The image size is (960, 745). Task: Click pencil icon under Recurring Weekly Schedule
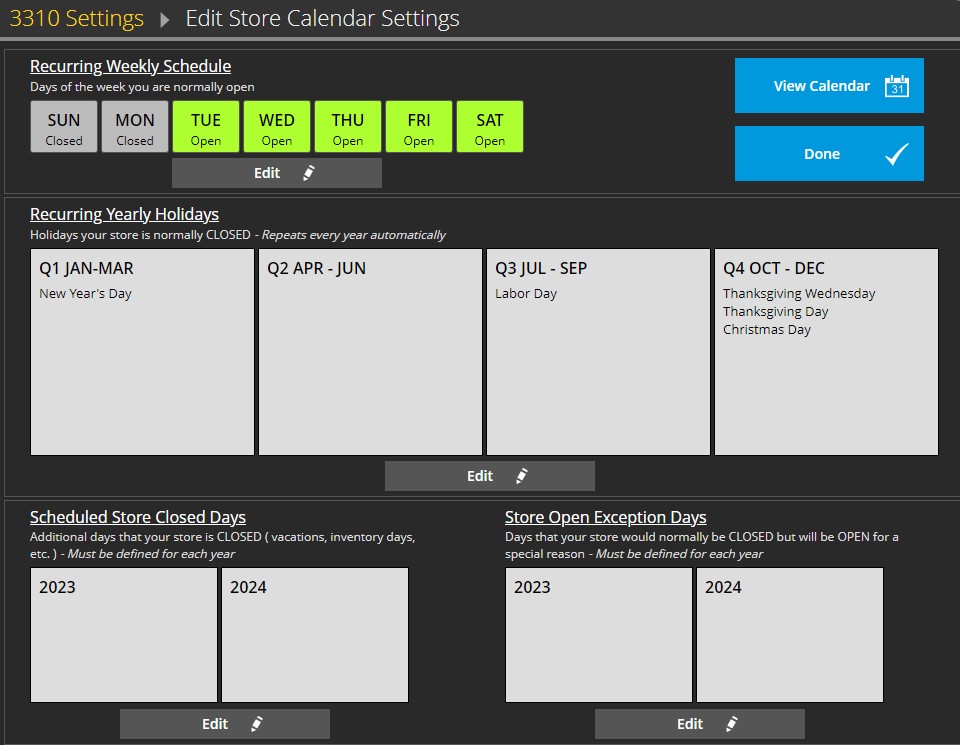click(x=308, y=173)
